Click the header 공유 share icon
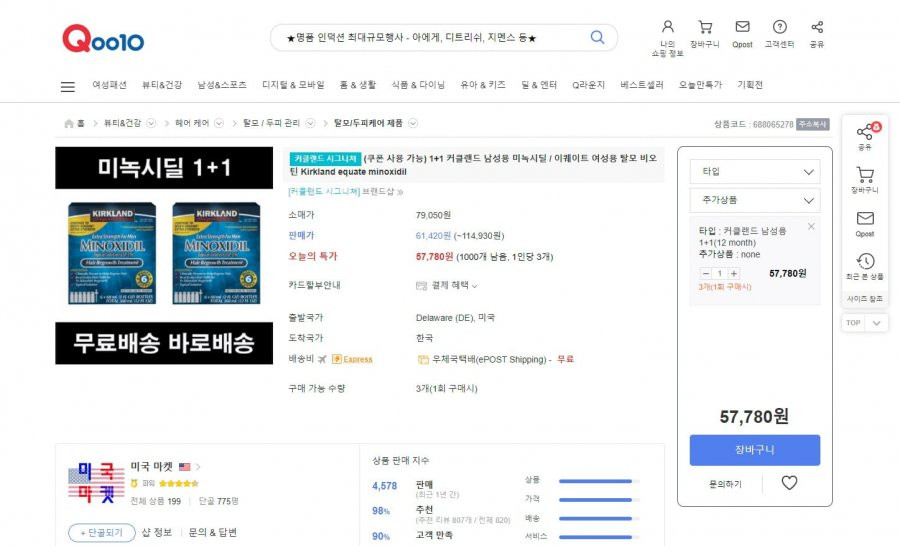 point(817,26)
